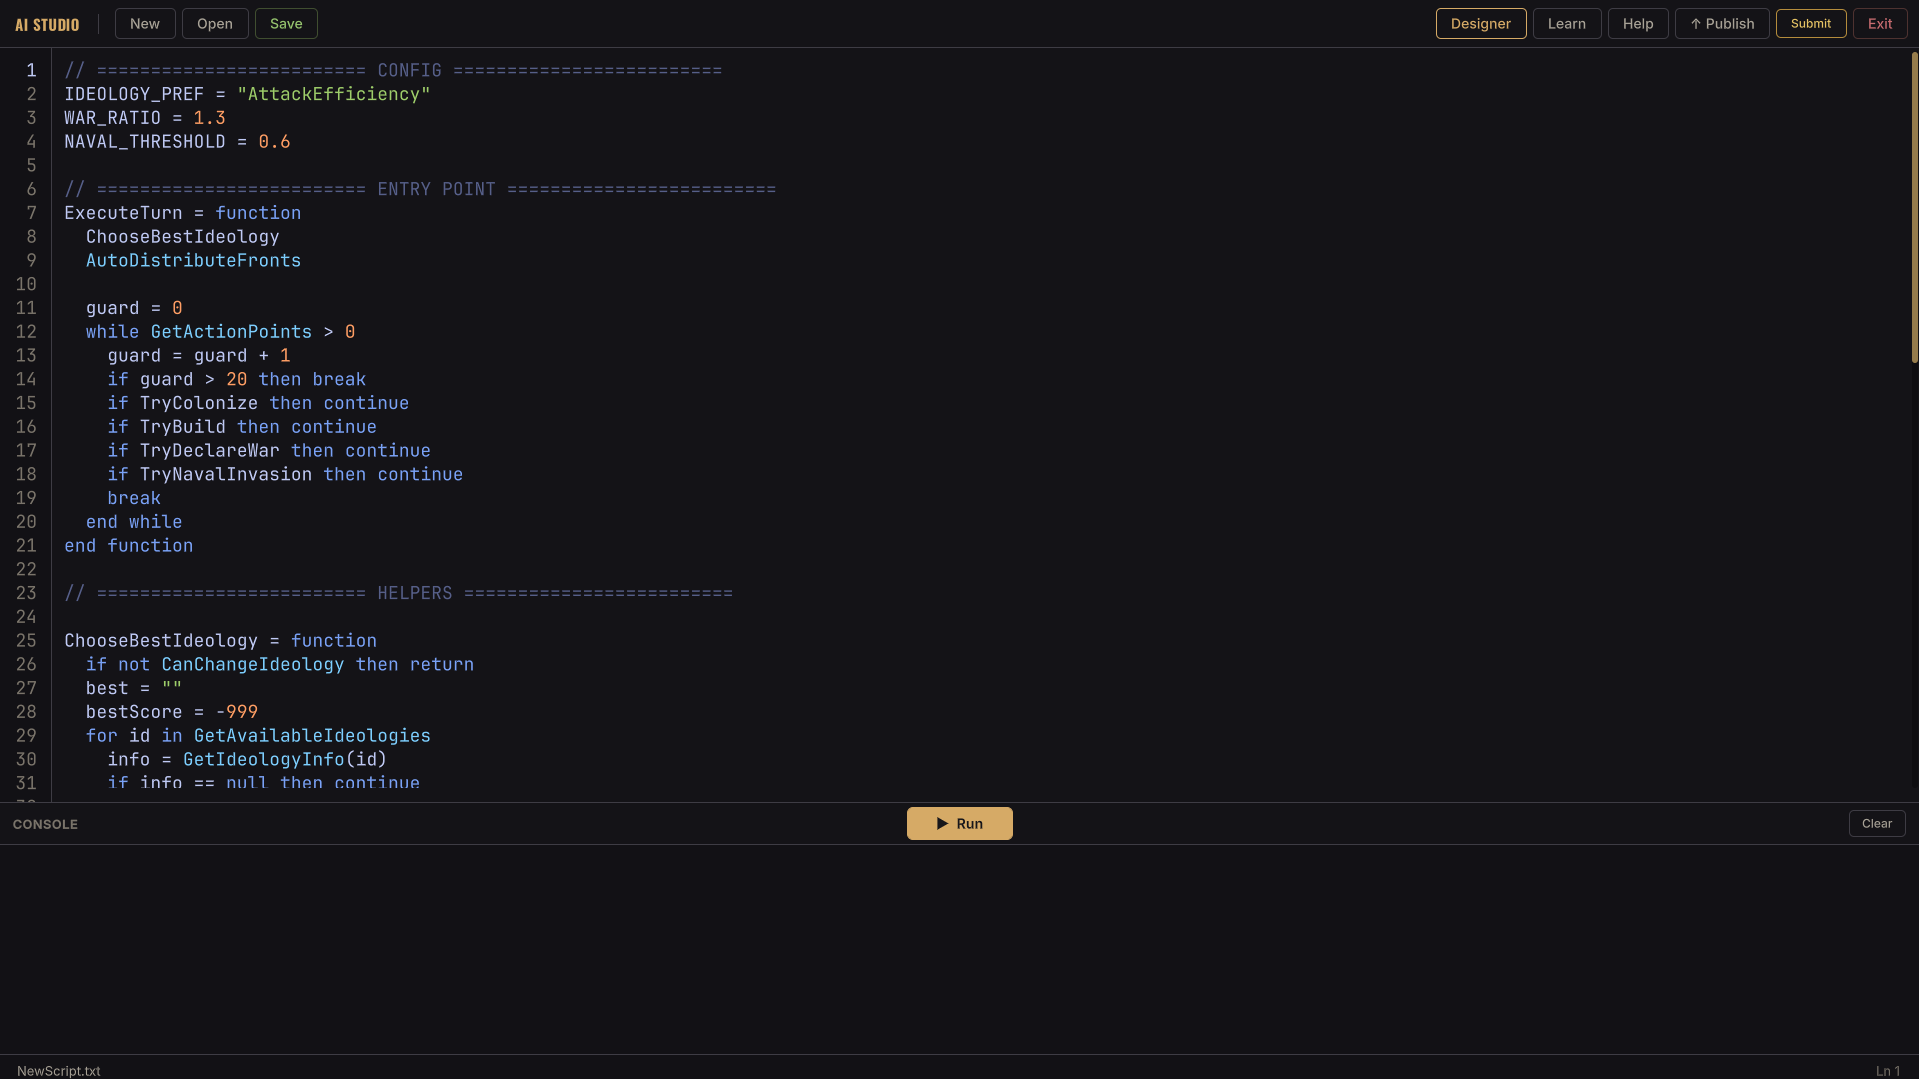The width and height of the screenshot is (1919, 1079).
Task: Click GetIdeologyInfo(id) call
Action: (285, 760)
